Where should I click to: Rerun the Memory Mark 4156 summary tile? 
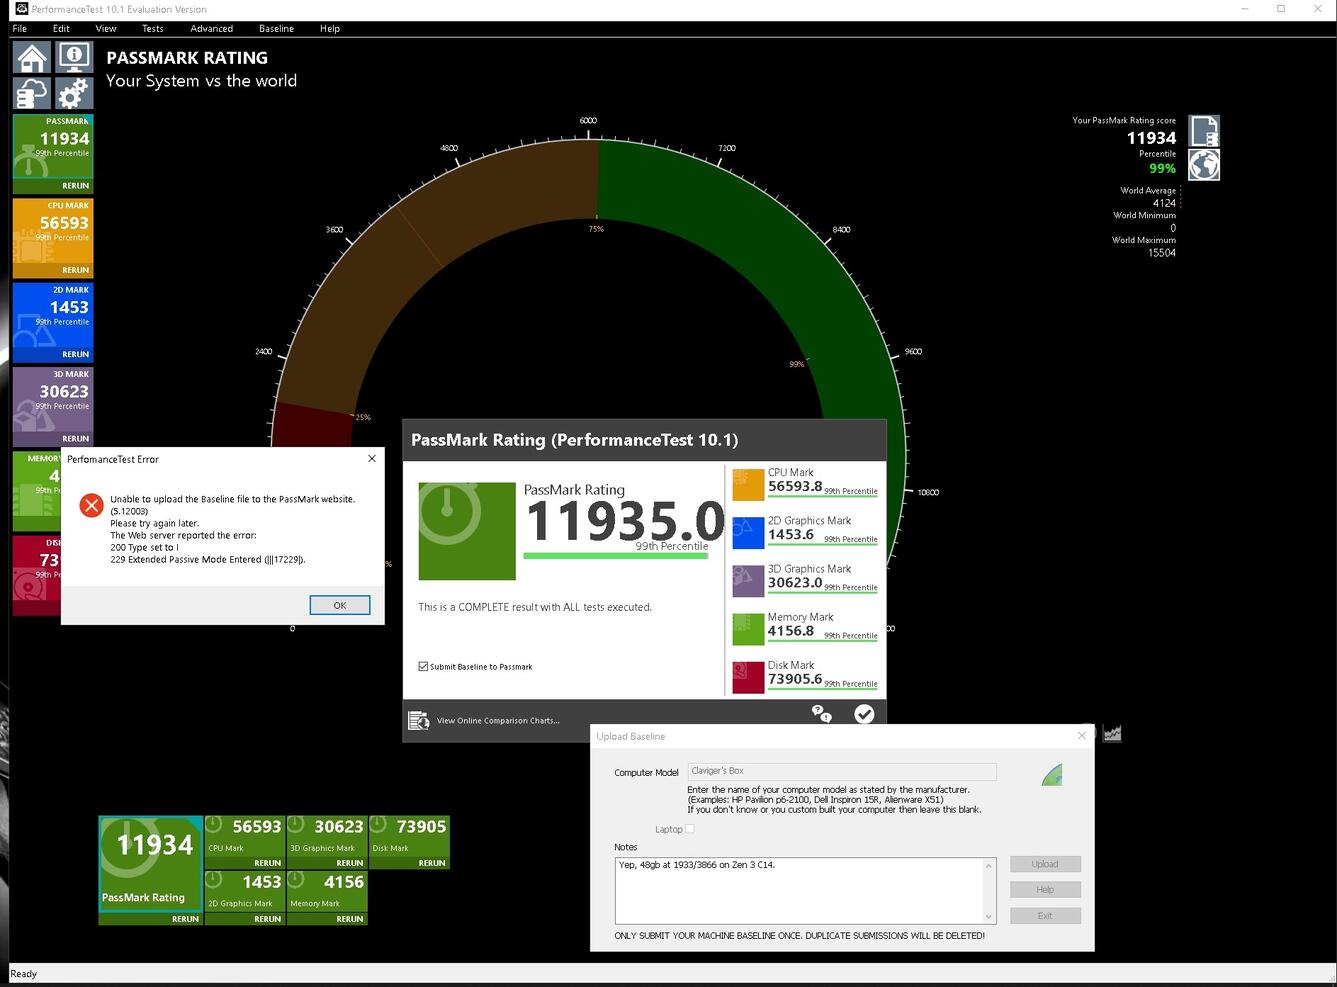(350, 919)
